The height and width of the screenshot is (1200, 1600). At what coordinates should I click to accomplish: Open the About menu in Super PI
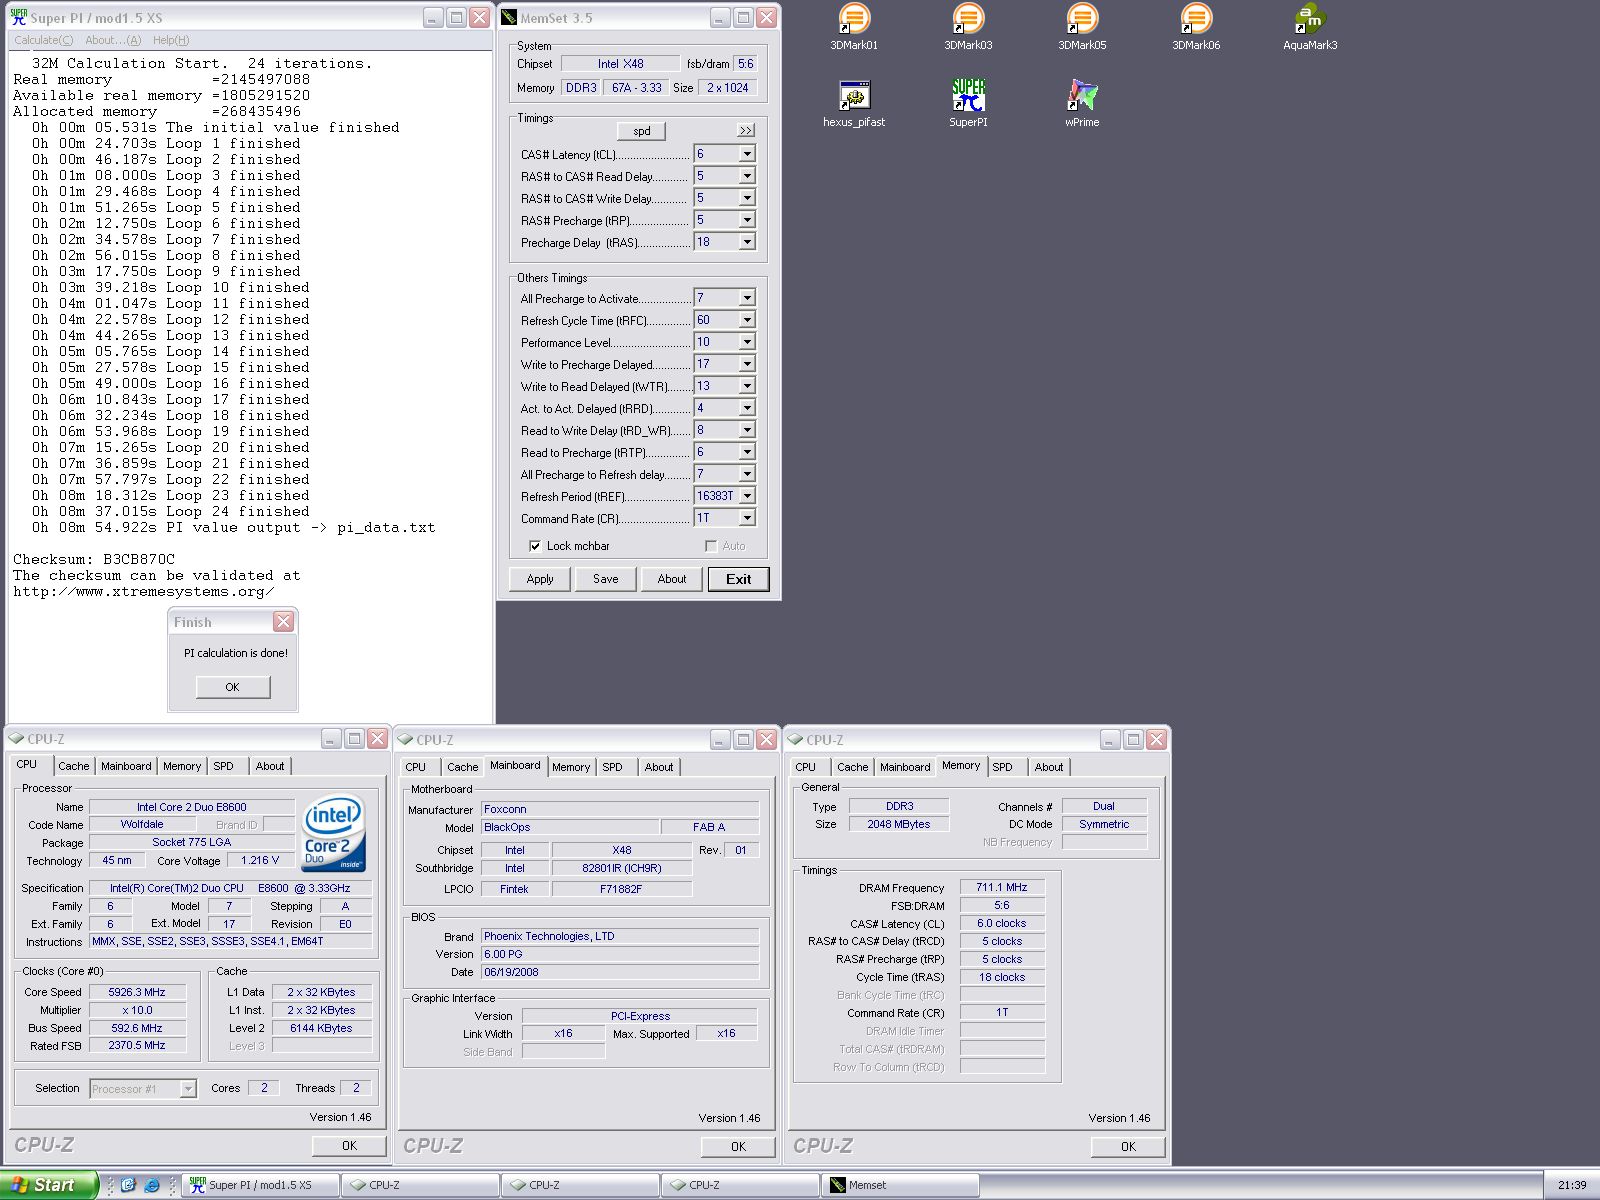click(x=113, y=40)
